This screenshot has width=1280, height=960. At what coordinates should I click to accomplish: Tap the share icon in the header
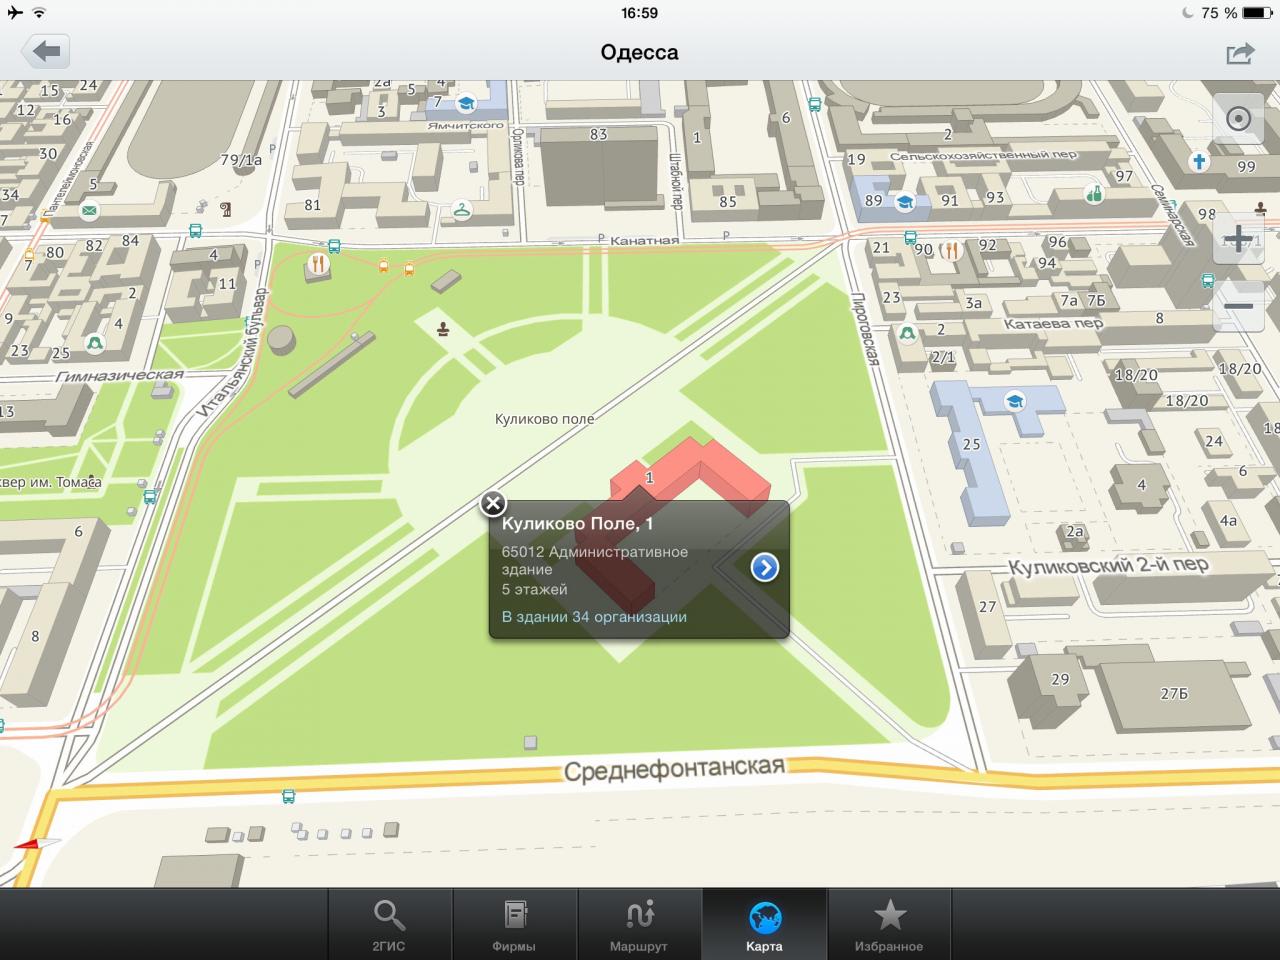coord(1240,53)
